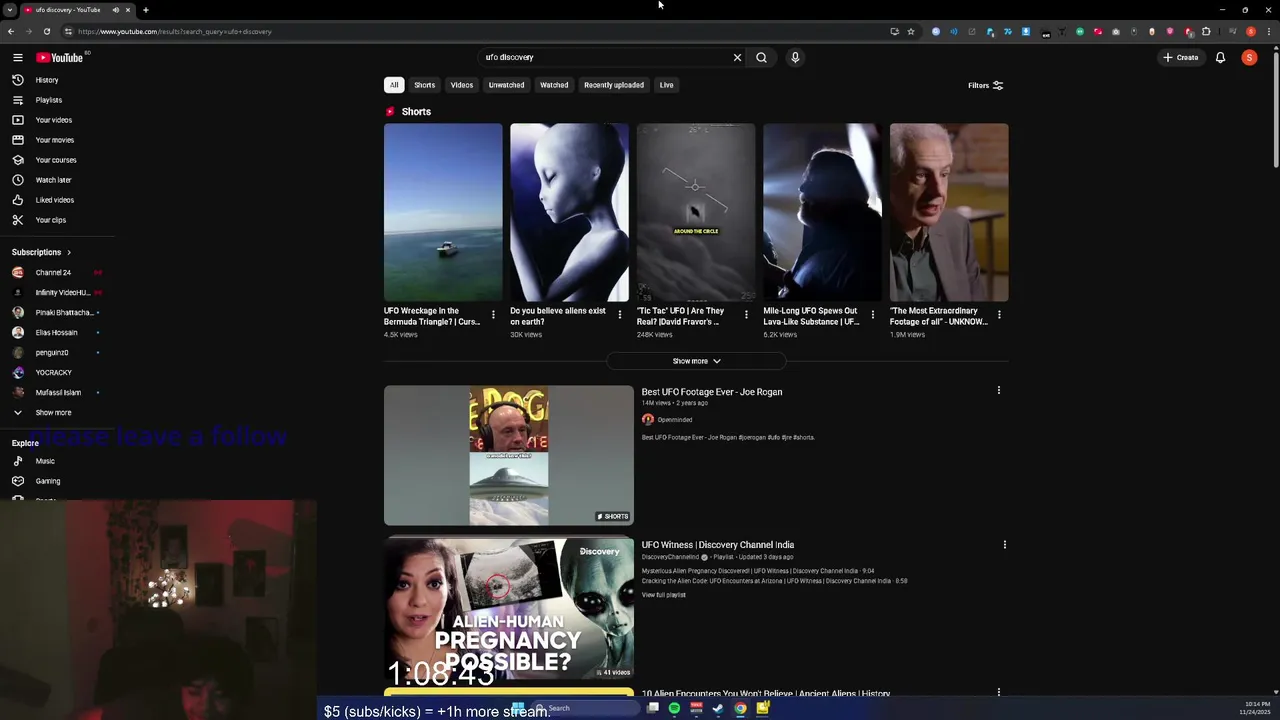Play the UFO Wreckage Bermuda short thumbnail
Image resolution: width=1280 pixels, height=720 pixels.
(x=443, y=212)
